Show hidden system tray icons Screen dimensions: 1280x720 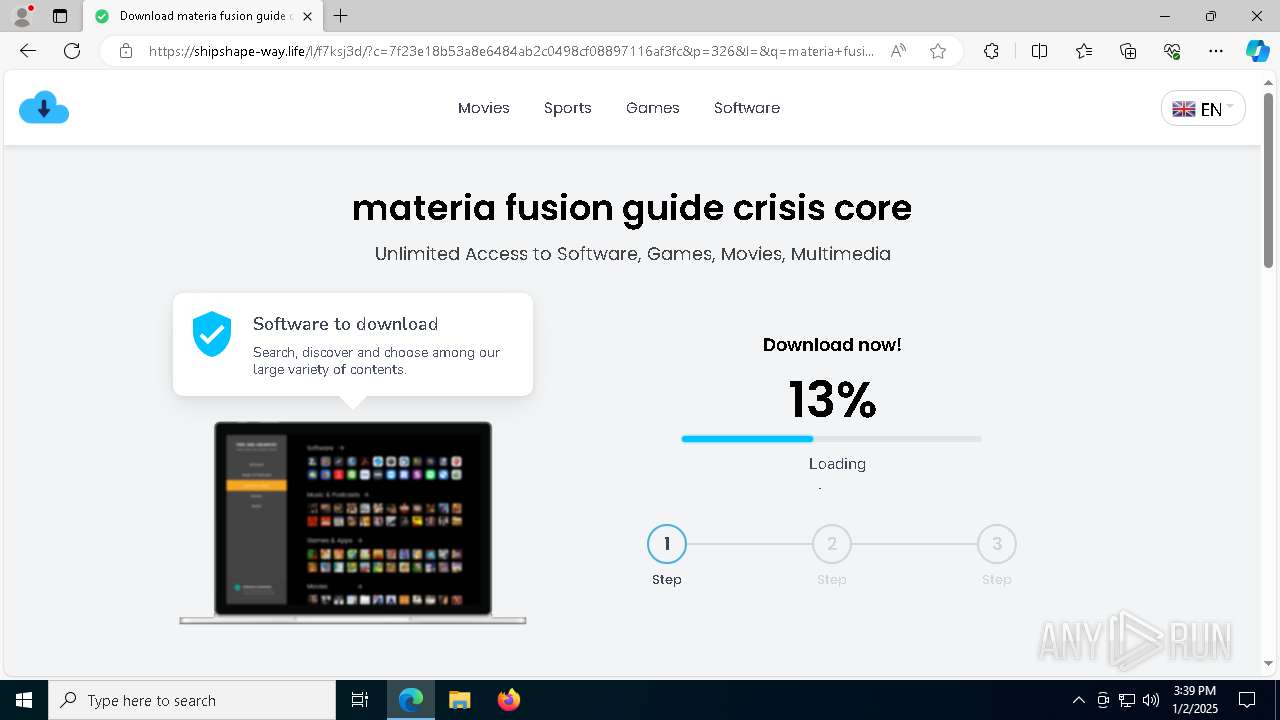(1078, 700)
